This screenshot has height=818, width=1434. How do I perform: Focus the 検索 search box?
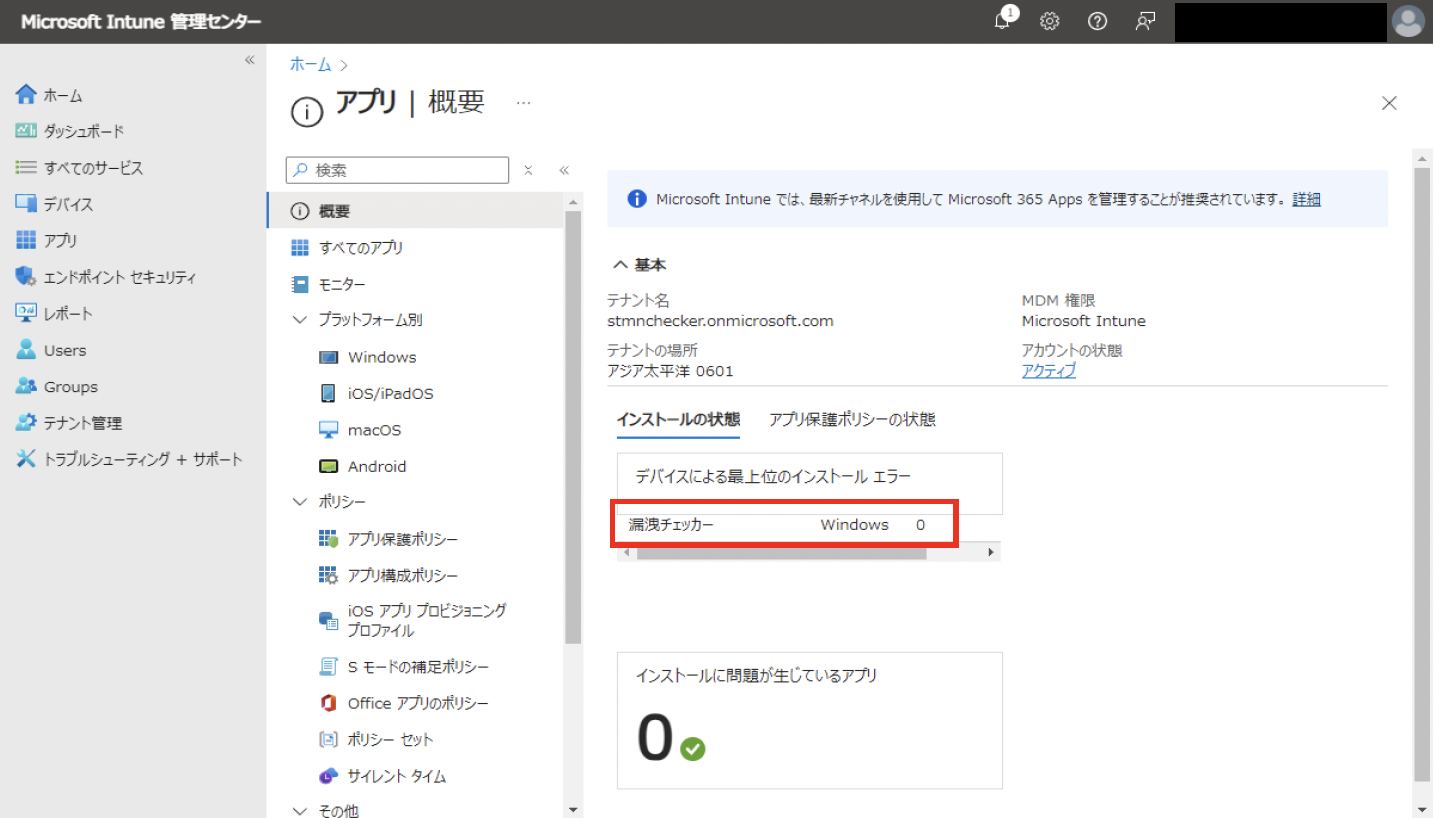[397, 170]
